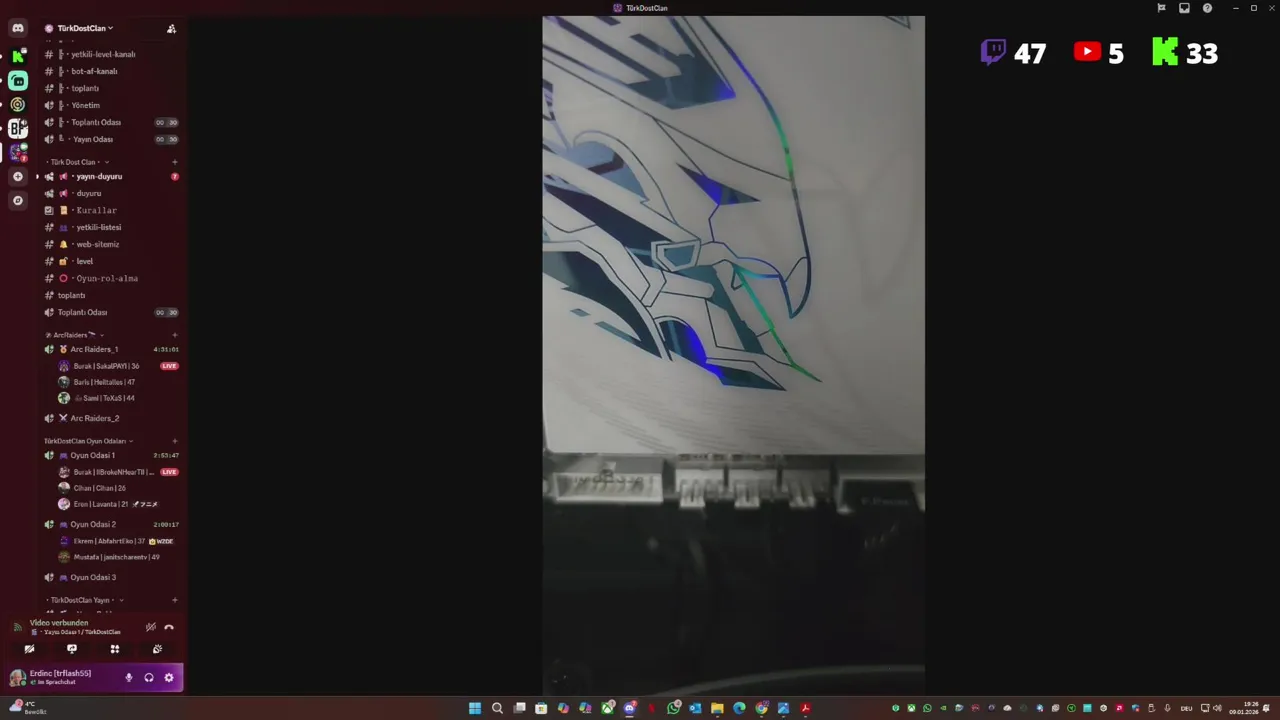Image resolution: width=1280 pixels, height=720 pixels.
Task: Open Discord user settings gear
Action: 168,678
